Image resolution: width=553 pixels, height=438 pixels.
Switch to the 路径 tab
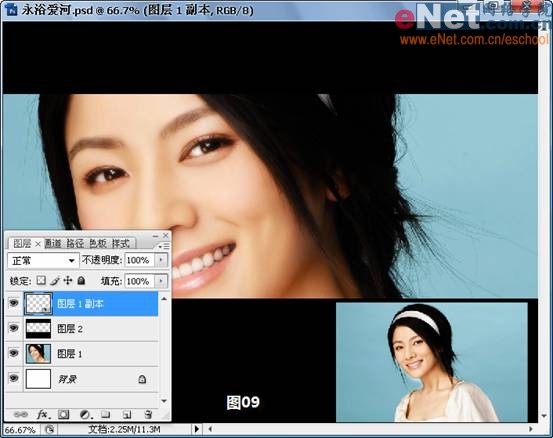[75, 243]
